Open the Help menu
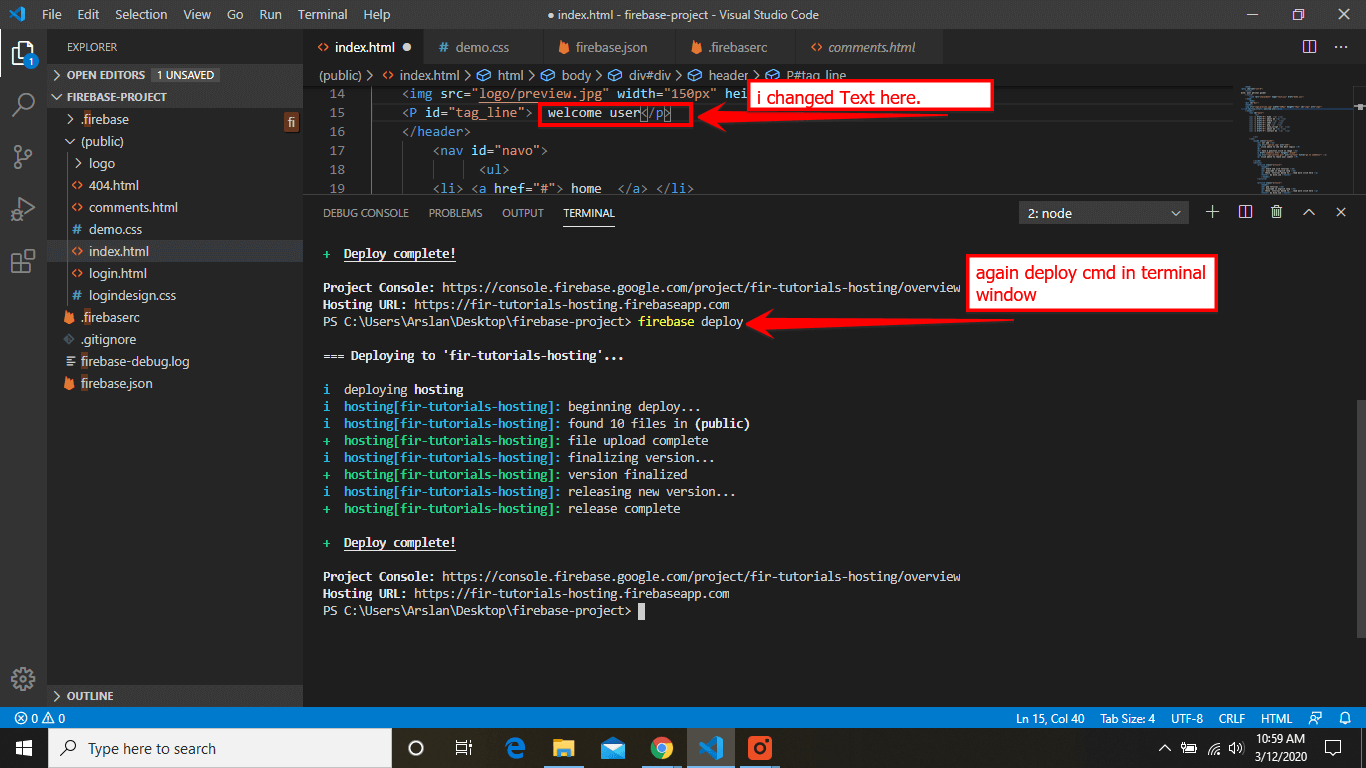 pyautogui.click(x=377, y=14)
